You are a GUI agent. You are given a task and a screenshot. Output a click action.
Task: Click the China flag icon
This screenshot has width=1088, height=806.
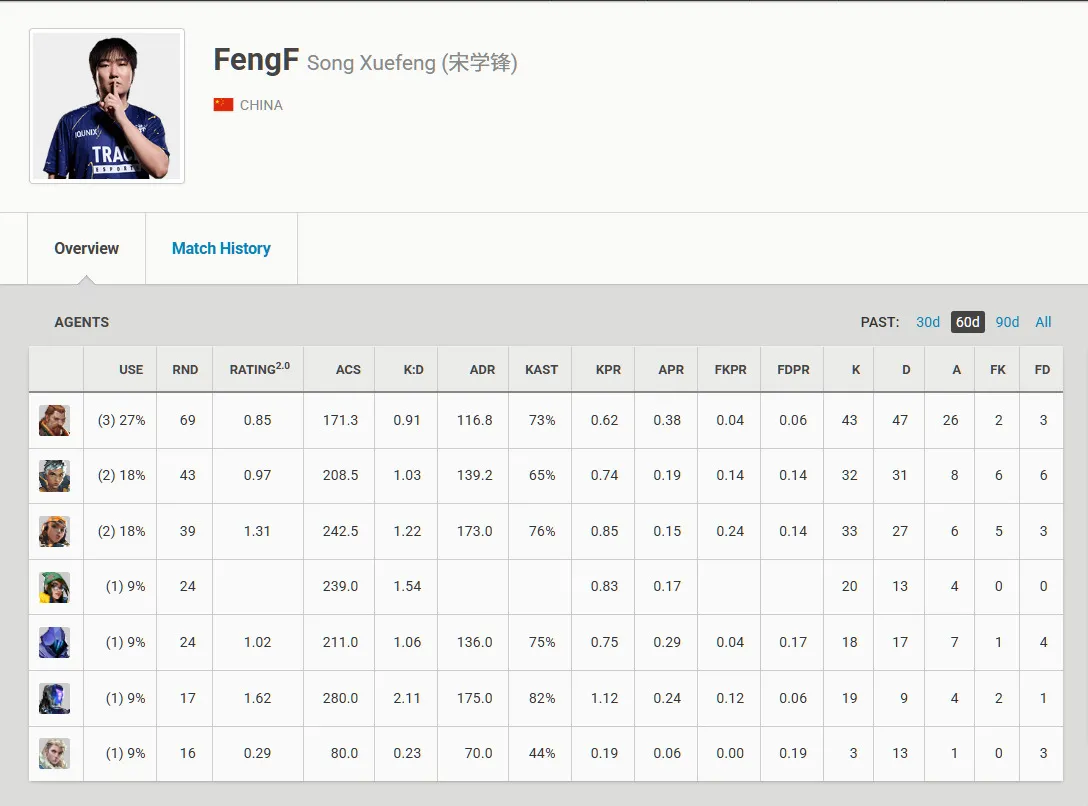click(x=223, y=105)
